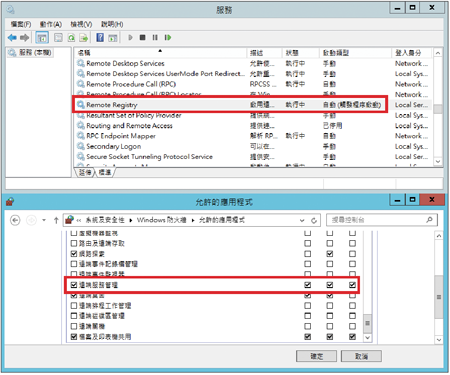Expand the address bar history dropdown
450x375 pixels.
(302, 220)
